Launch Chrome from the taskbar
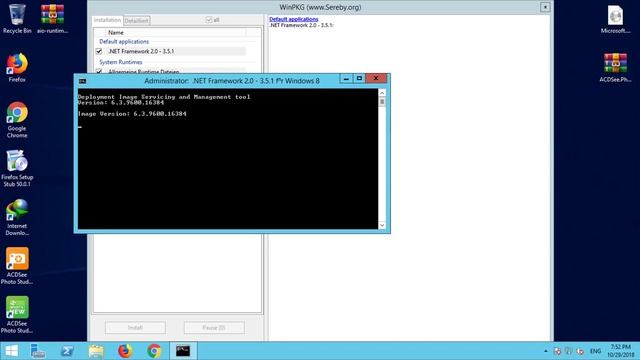This screenshot has height=360, width=640. pyautogui.click(x=154, y=351)
